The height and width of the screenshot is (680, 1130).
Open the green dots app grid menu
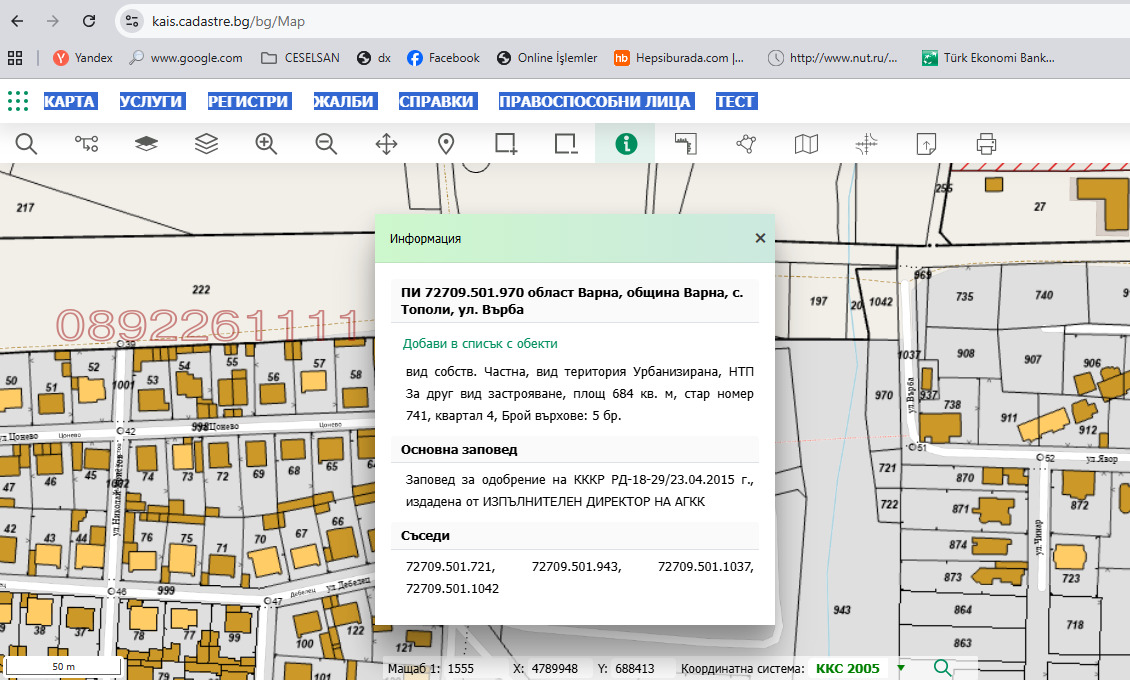point(18,101)
